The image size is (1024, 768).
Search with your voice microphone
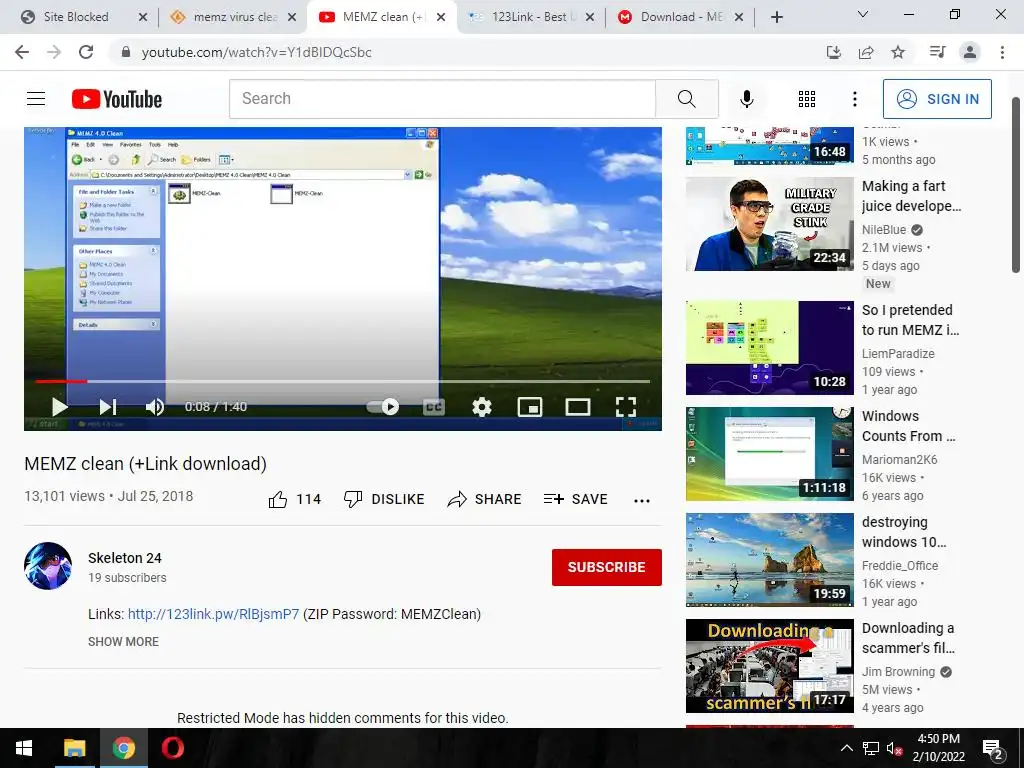coord(746,99)
